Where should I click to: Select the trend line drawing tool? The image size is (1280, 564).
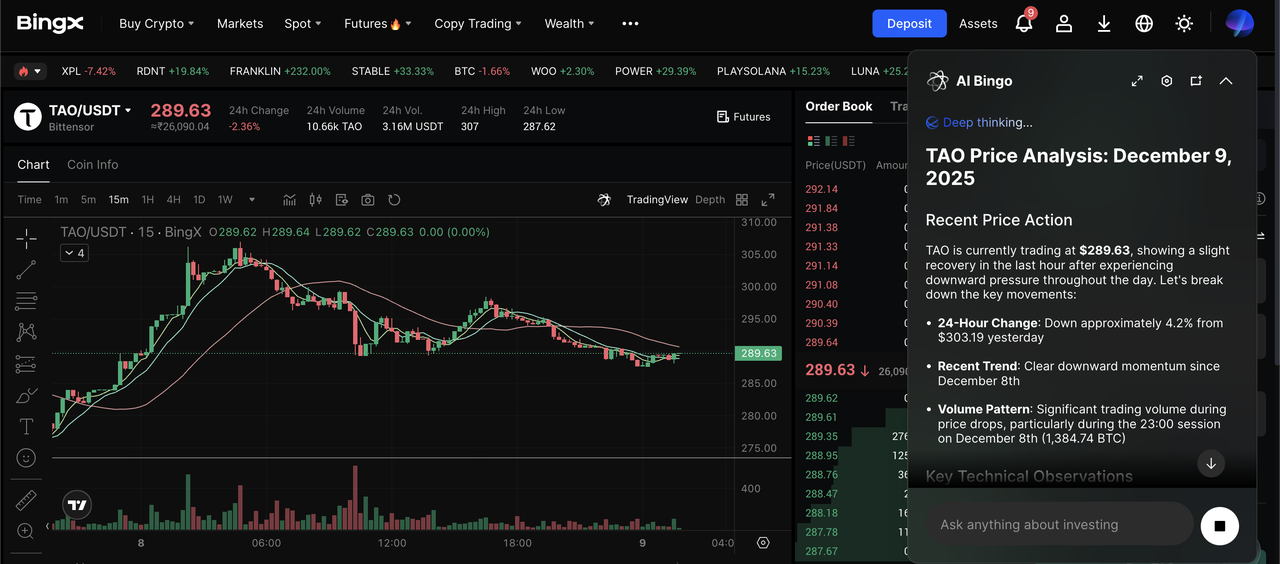tap(27, 269)
